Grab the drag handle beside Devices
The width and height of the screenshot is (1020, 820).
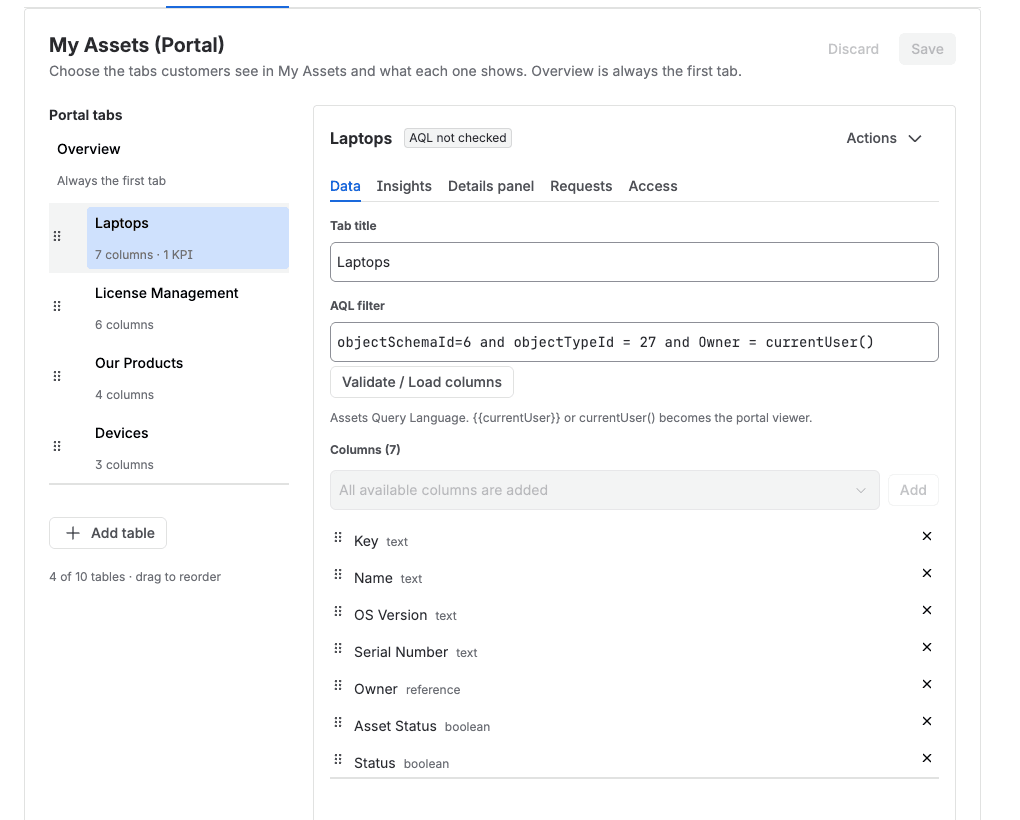click(57, 446)
